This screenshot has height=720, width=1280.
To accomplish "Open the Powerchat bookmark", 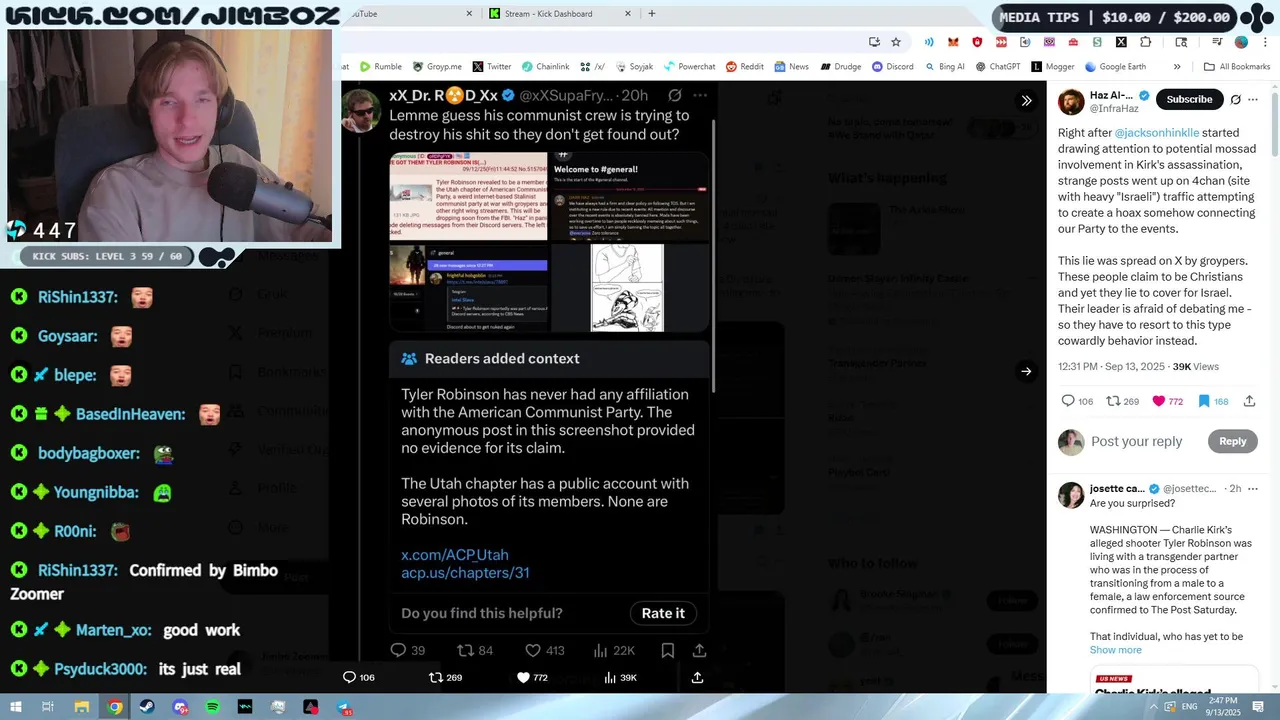I will 689,67.
